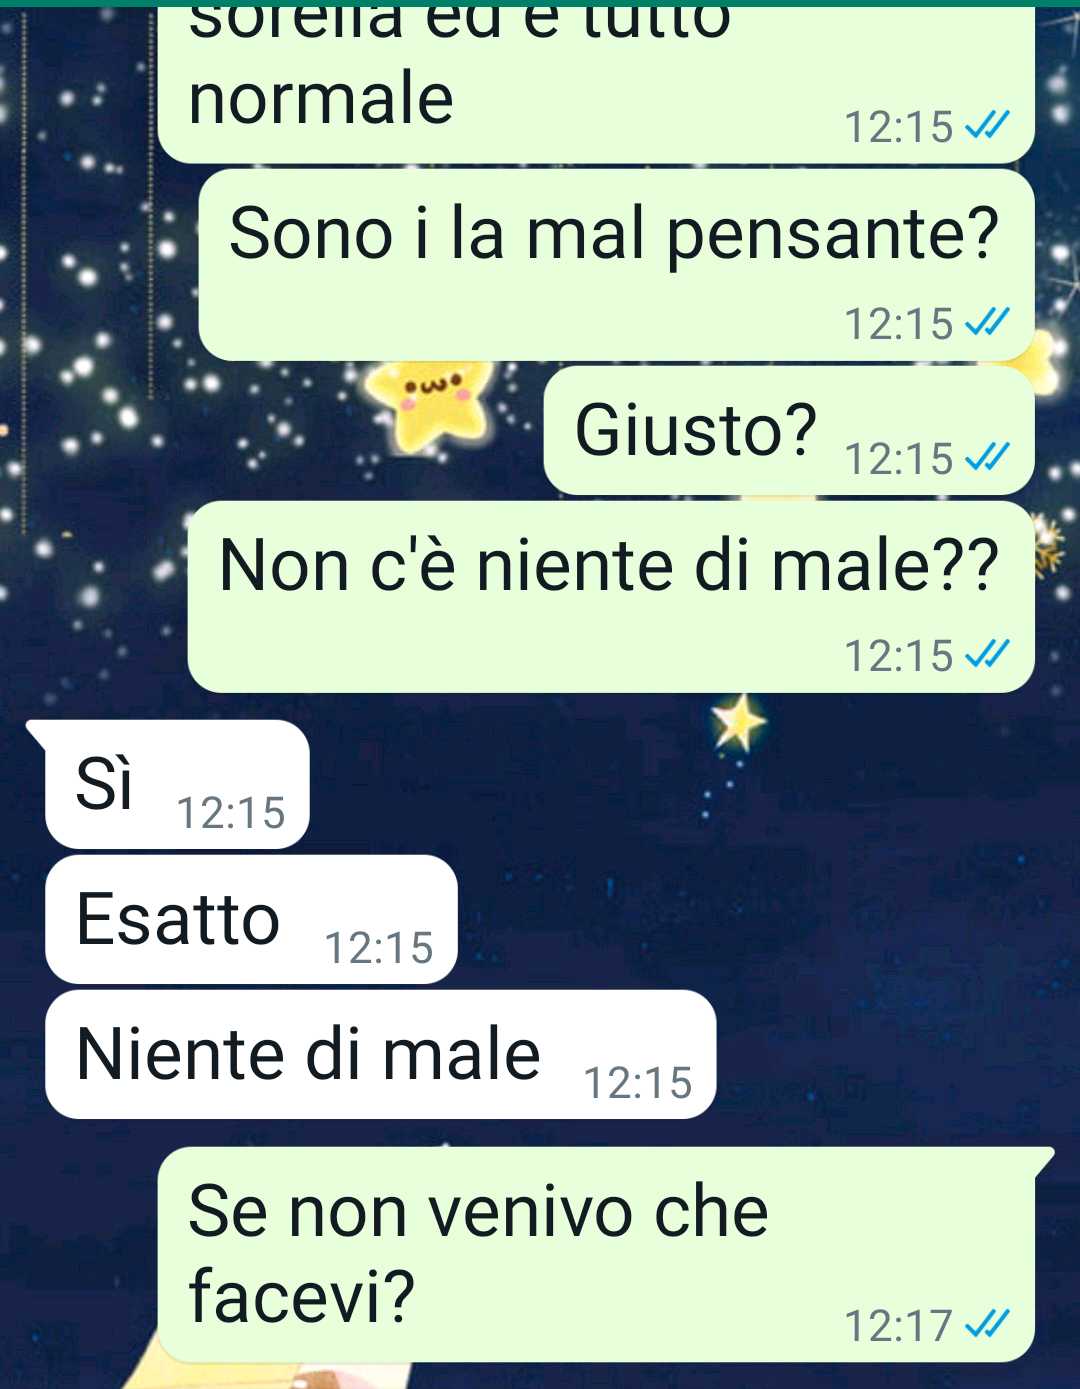
Task: Click the 12:15 timestamp on 'Niente di male'
Action: [638, 1083]
